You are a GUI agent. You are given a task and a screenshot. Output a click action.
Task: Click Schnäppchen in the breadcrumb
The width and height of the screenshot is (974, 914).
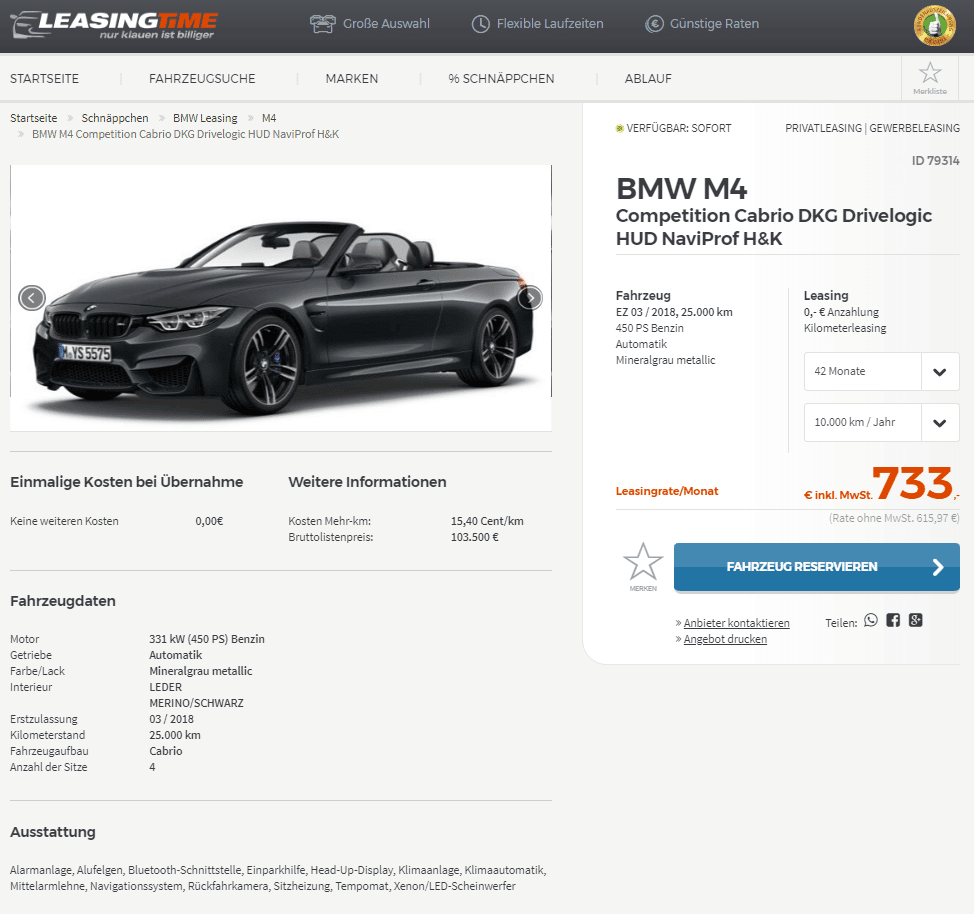[115, 118]
